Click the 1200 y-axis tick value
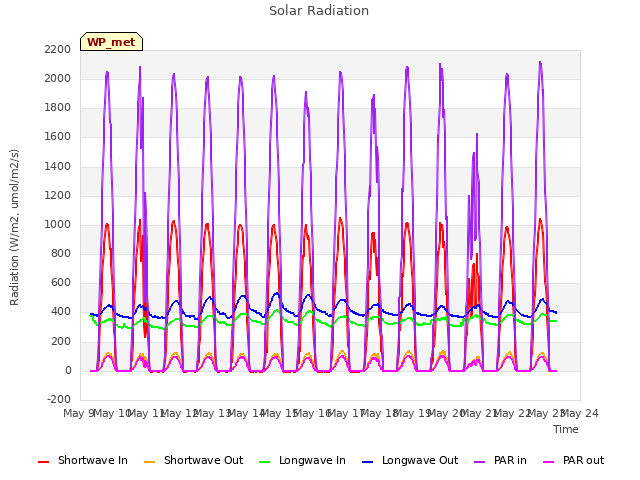 tap(58, 196)
